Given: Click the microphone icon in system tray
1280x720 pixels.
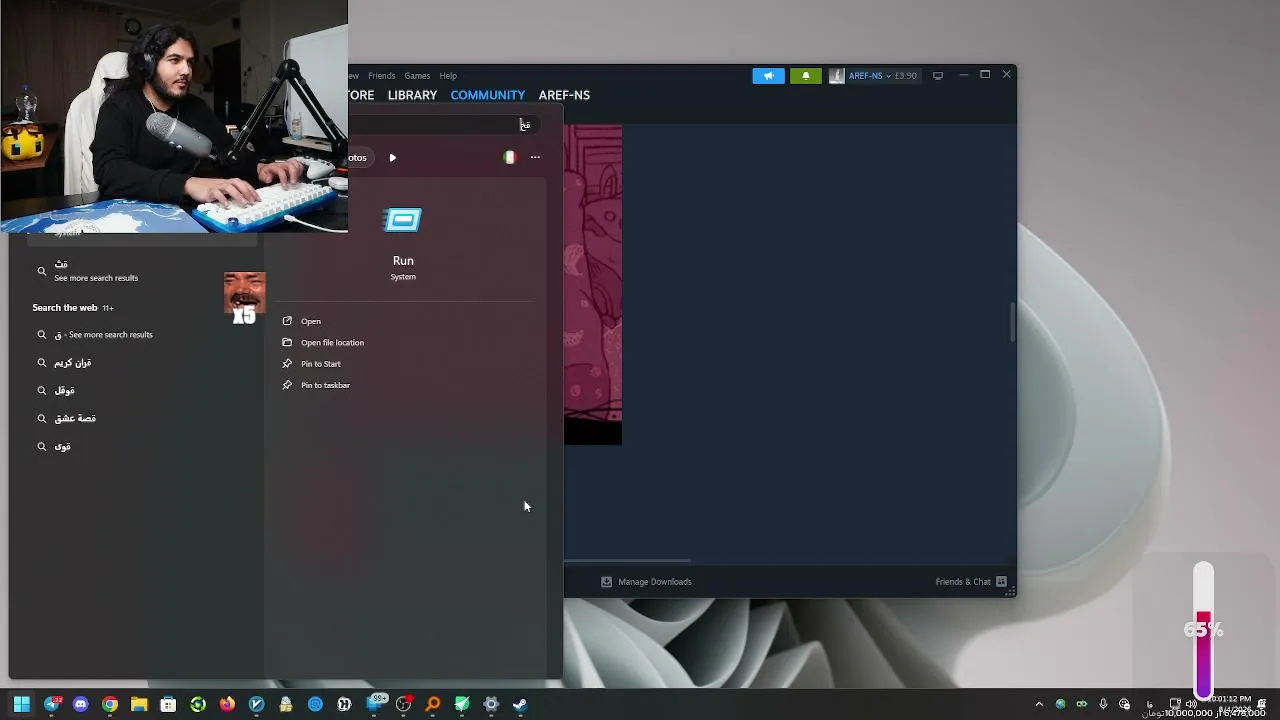Looking at the screenshot, I should 1103,704.
